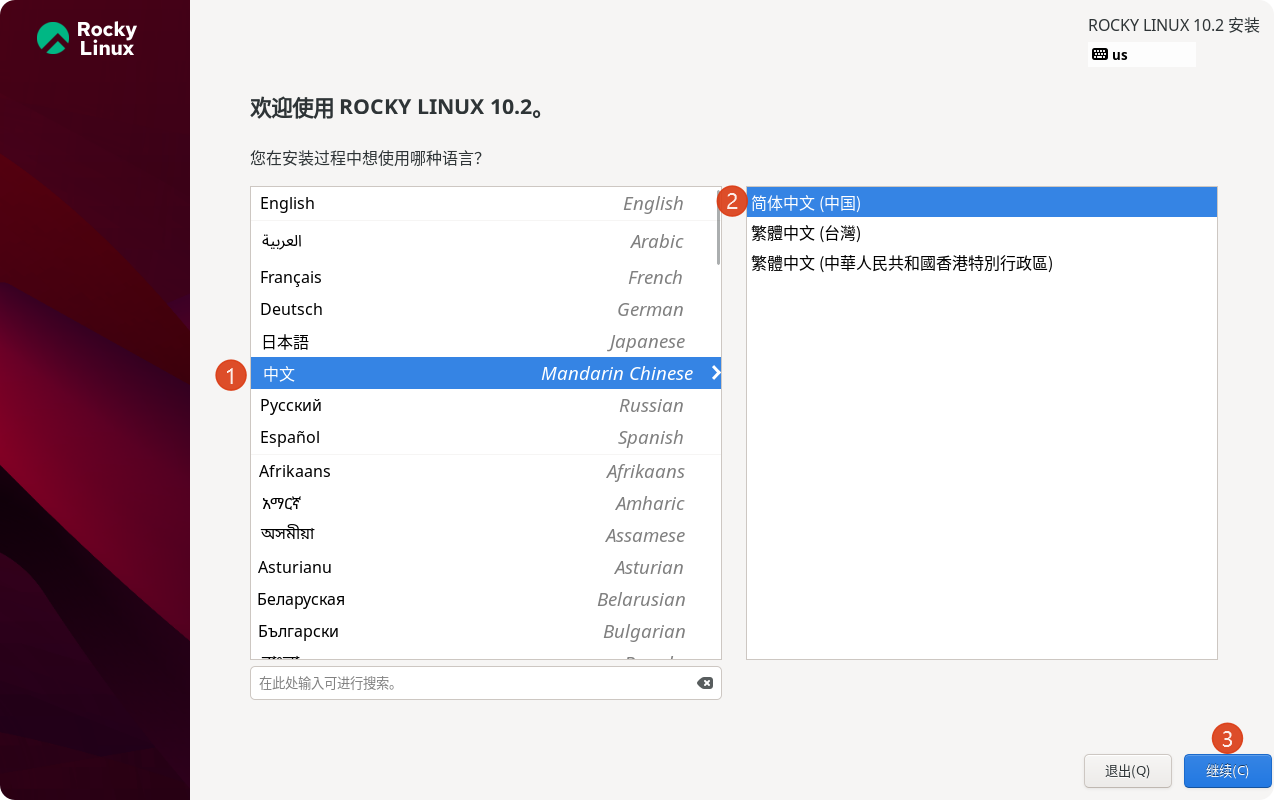The image size is (1274, 800).
Task: Select 日本語 Japanese language row
Action: [x=485, y=341]
